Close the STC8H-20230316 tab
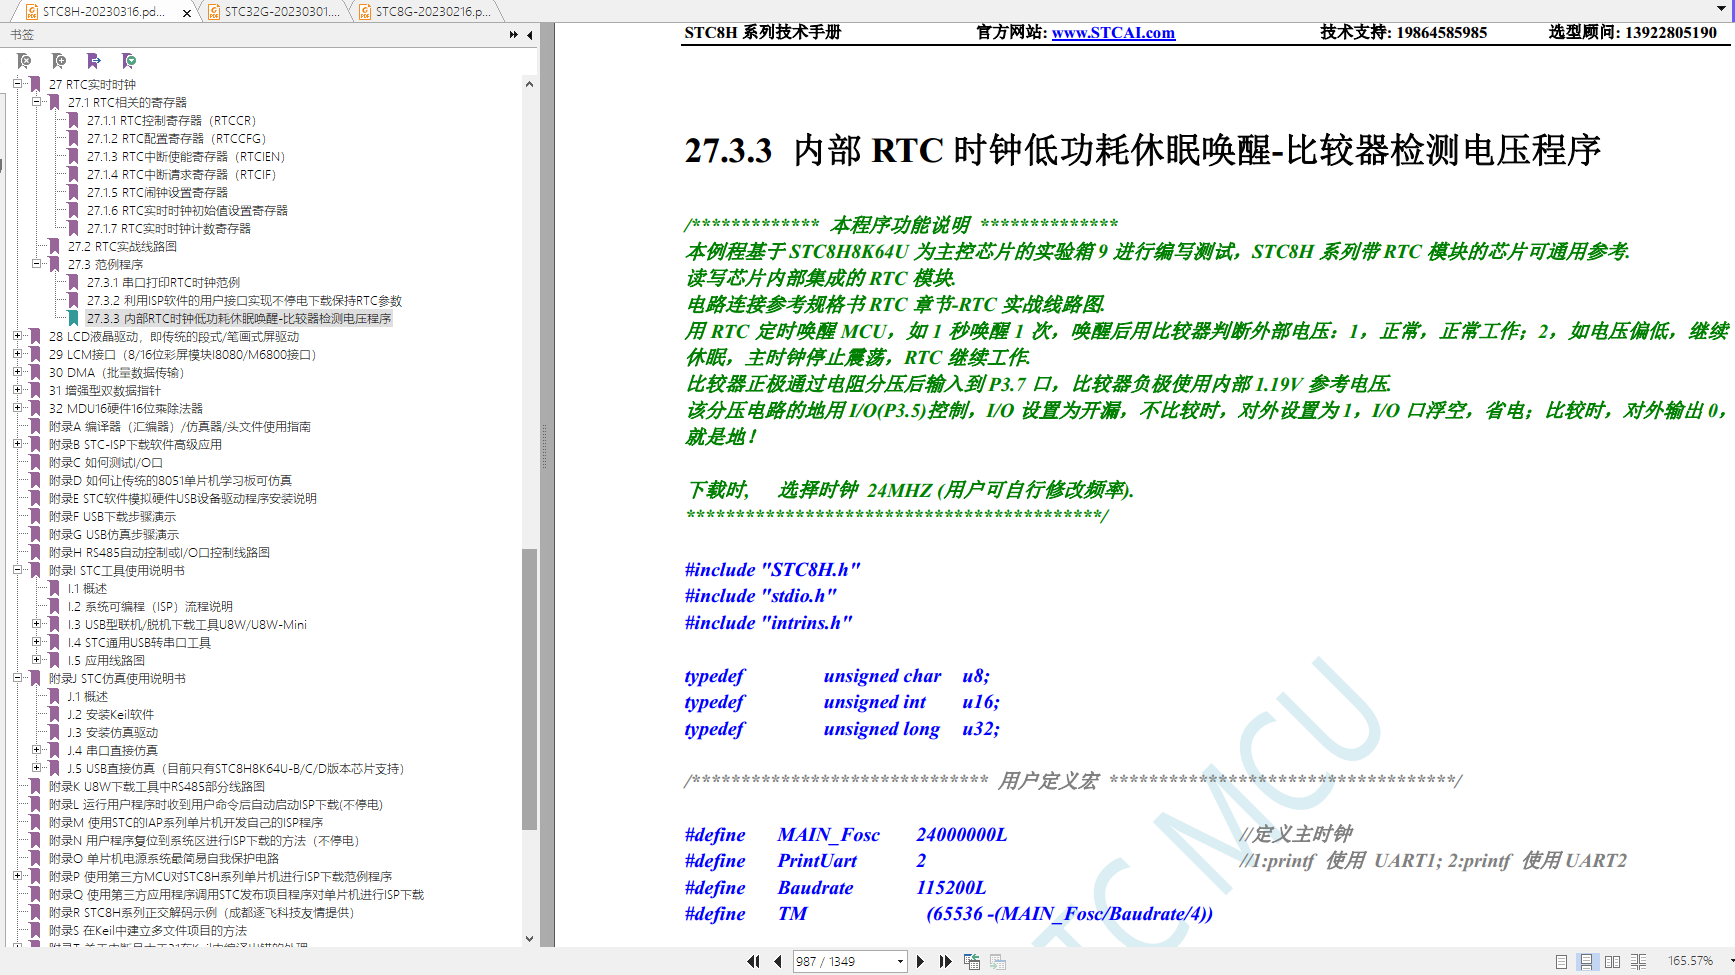Viewport: 1735px width, 975px height. point(187,12)
